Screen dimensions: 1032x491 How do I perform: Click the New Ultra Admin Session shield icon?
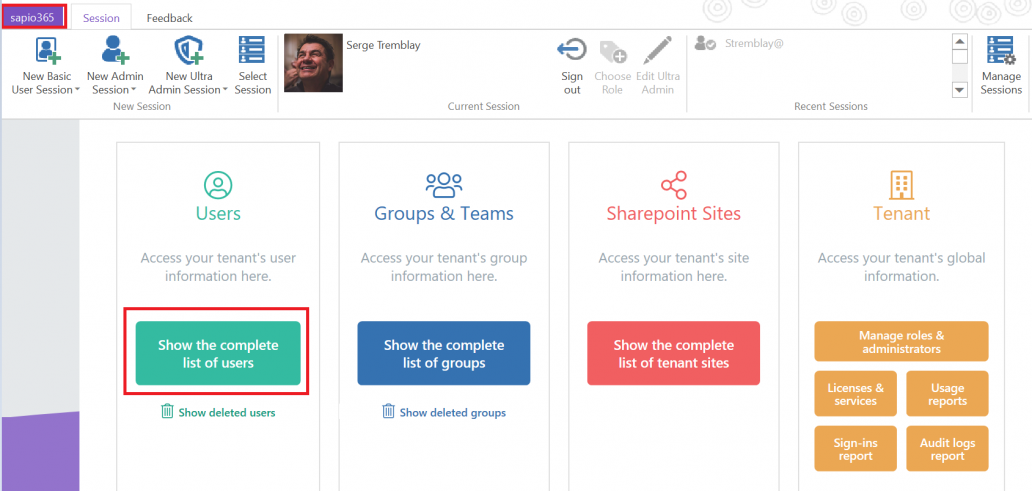[188, 50]
